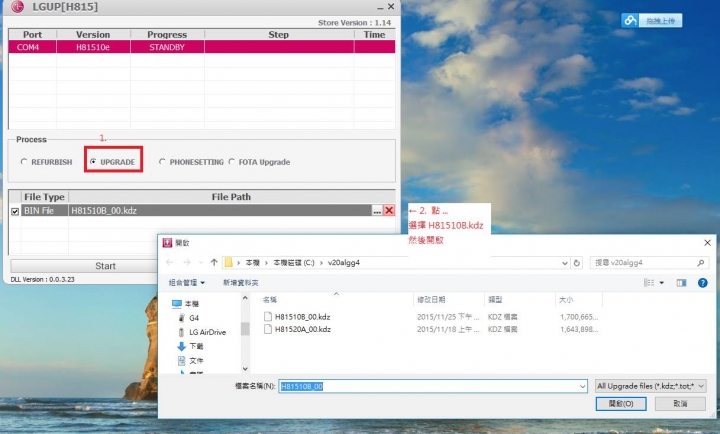Click the 開啟(O) open button
Screen dimensions: 720x434
click(621, 404)
